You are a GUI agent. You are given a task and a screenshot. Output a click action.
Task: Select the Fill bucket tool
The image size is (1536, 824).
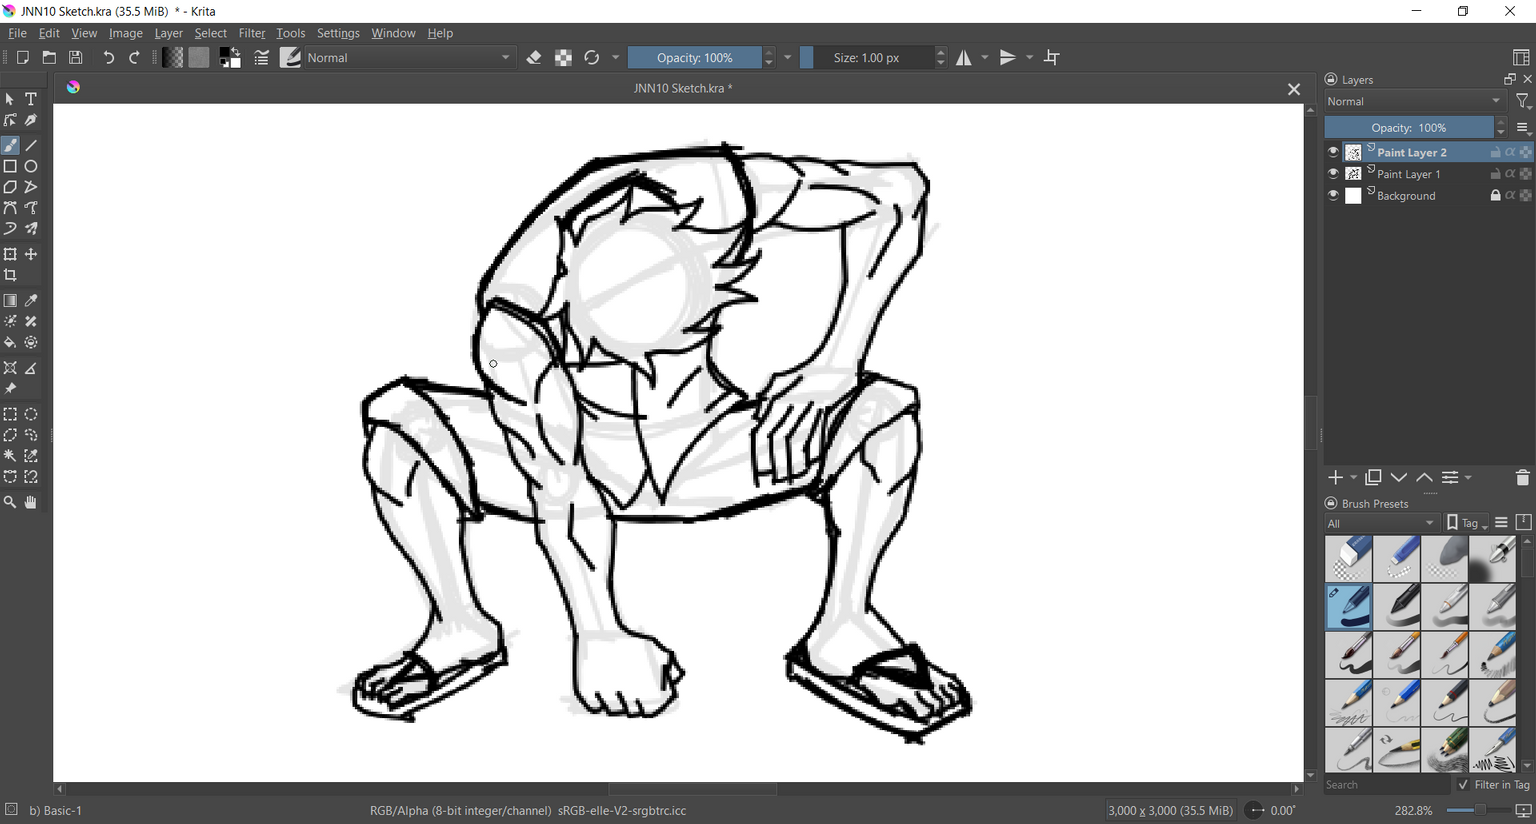pos(10,343)
